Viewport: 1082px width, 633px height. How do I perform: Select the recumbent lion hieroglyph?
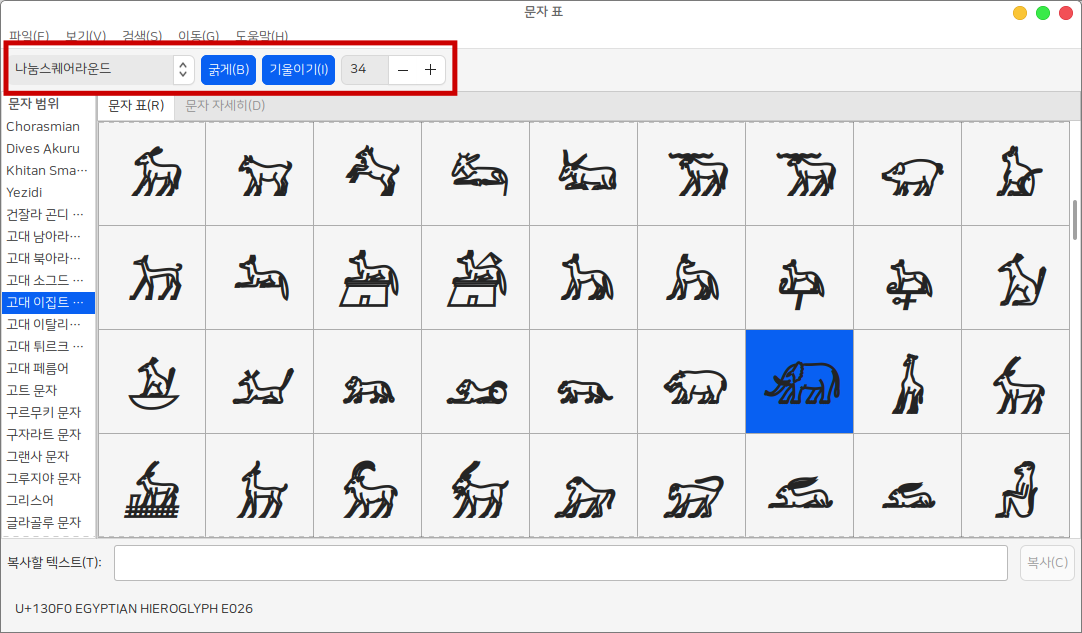pos(475,382)
